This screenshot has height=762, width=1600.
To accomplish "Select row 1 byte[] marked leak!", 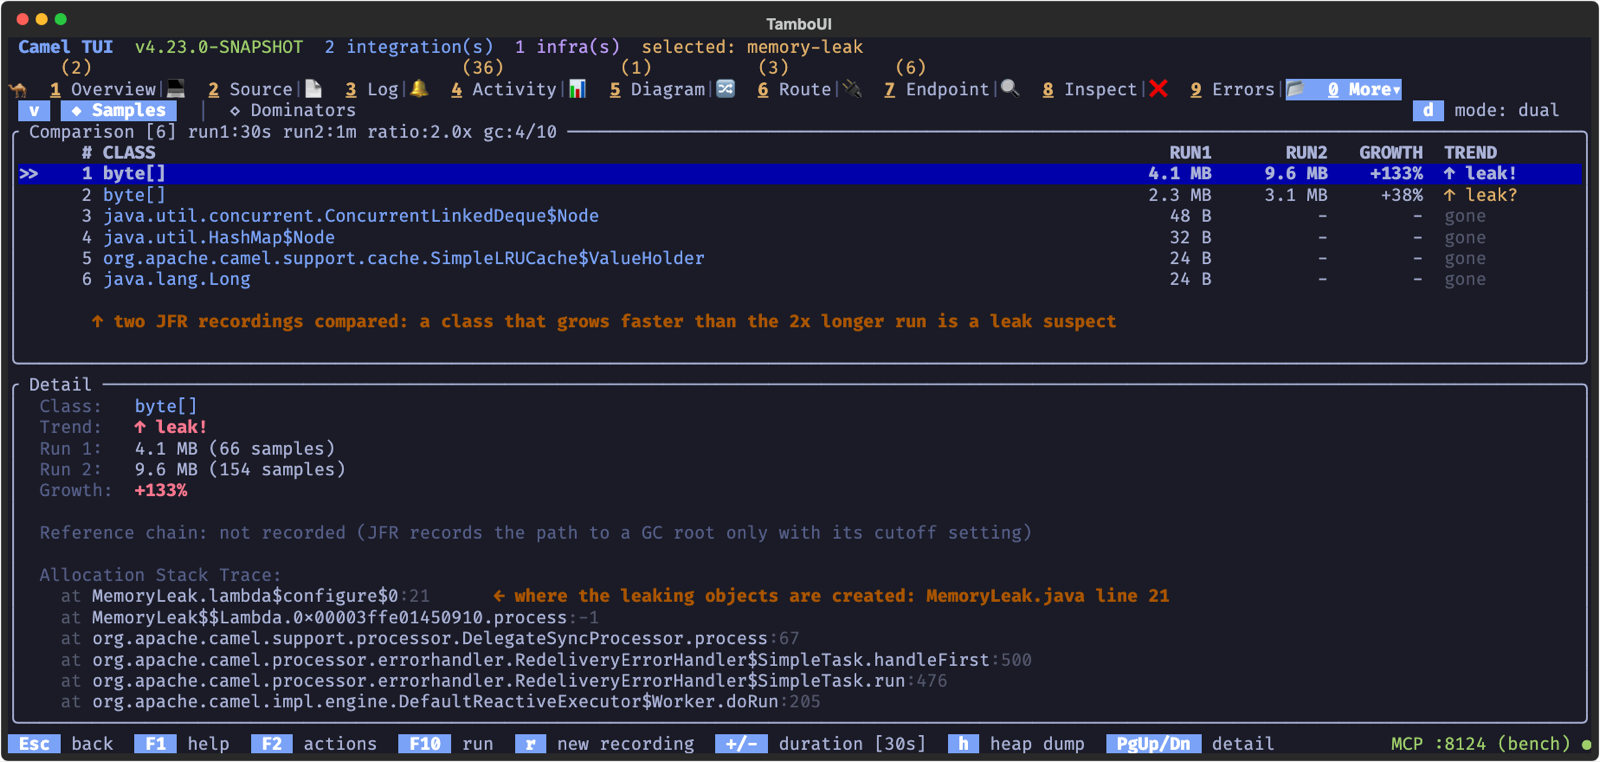I will (x=800, y=173).
